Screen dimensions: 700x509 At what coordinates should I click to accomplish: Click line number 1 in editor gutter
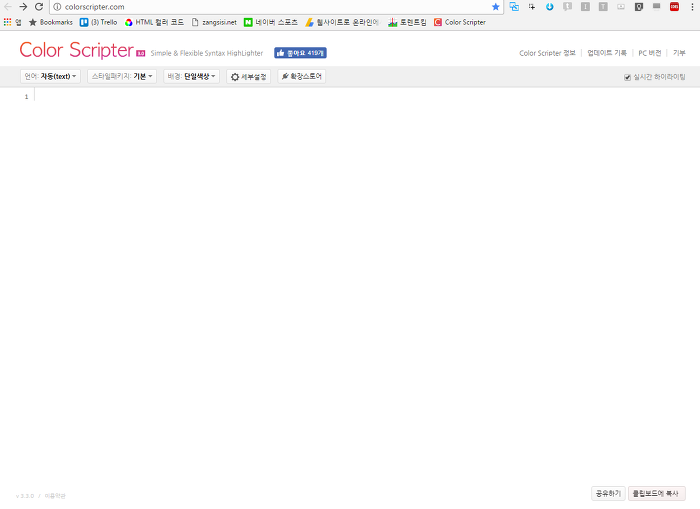(26, 96)
